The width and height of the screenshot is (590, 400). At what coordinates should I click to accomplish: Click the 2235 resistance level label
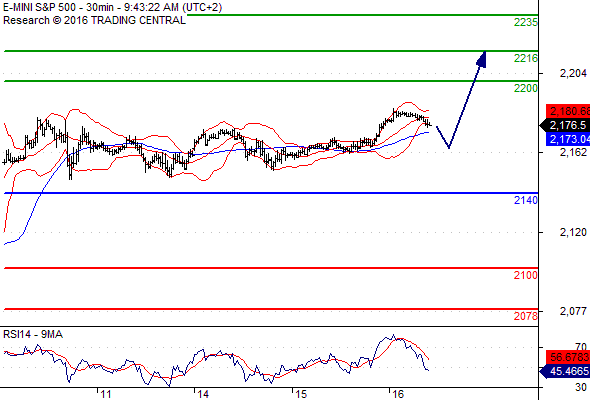pos(526,23)
